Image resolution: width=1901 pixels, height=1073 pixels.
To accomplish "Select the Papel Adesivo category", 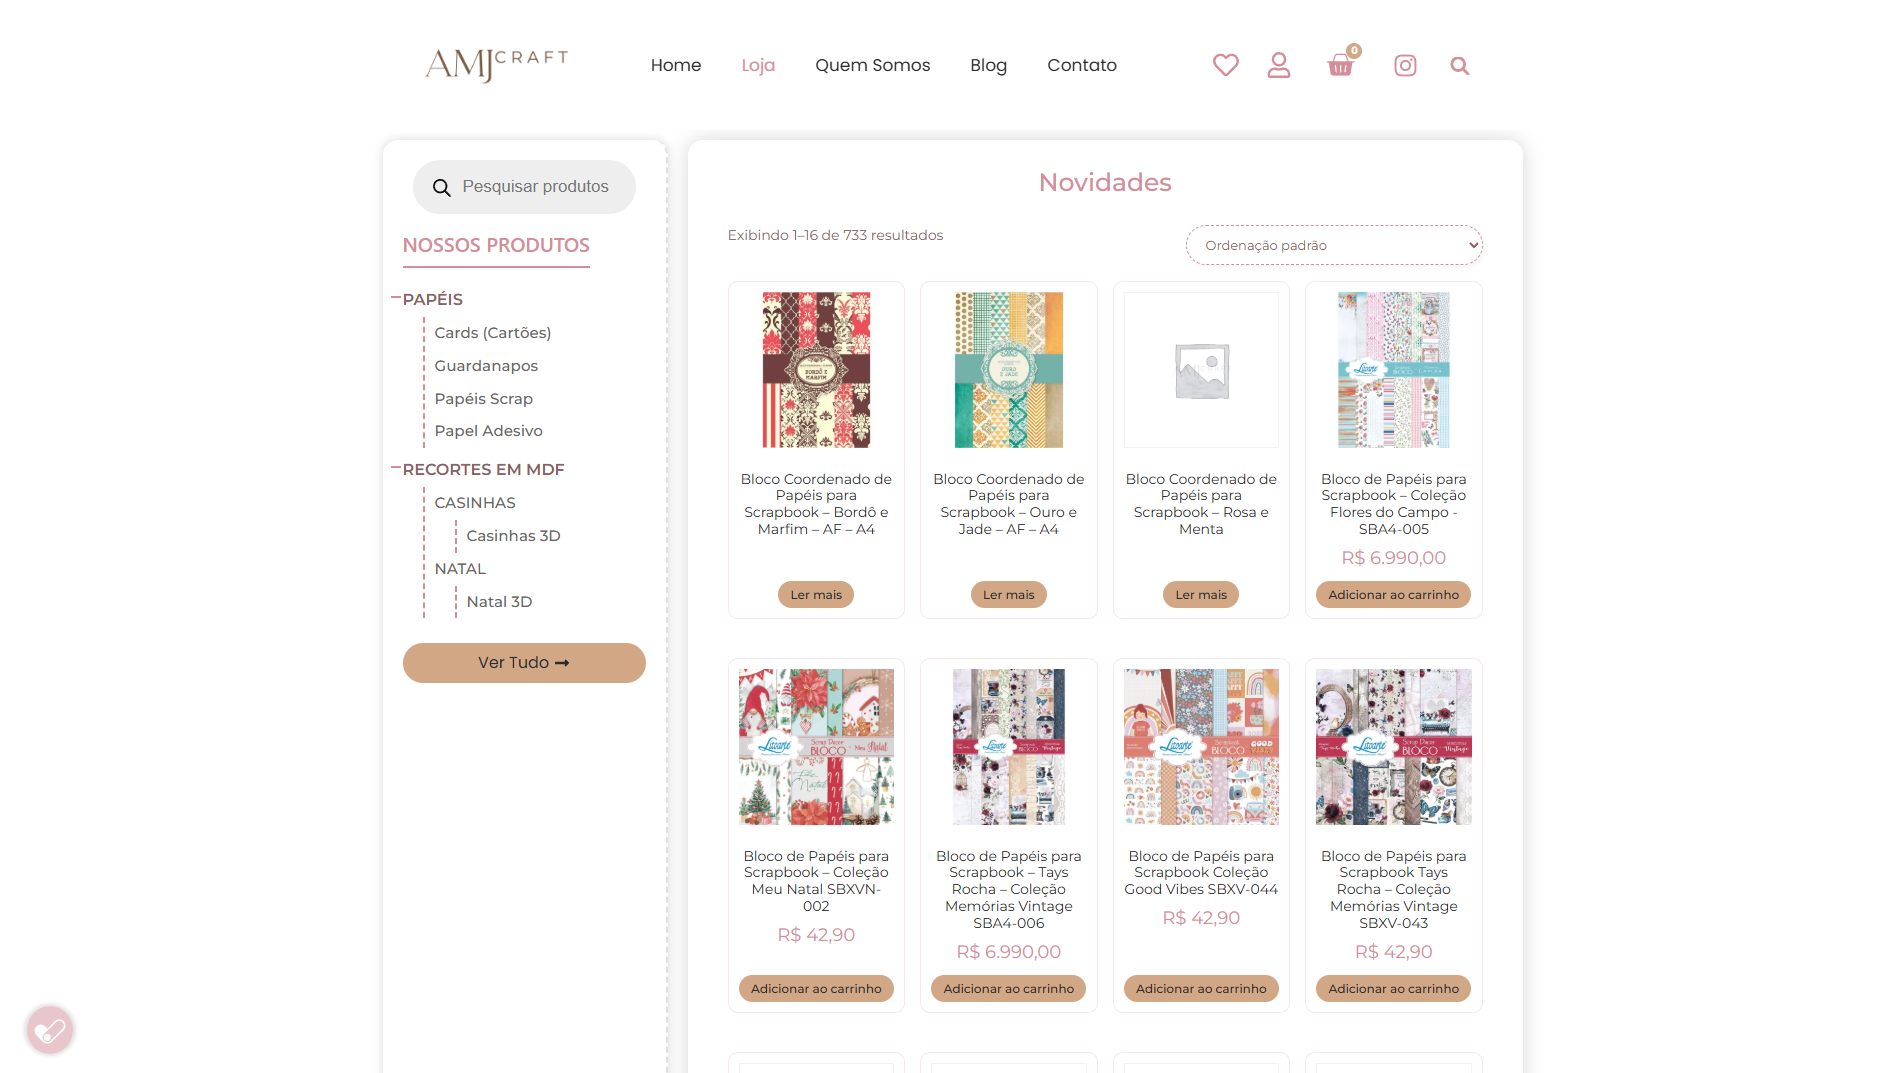I will tap(489, 431).
